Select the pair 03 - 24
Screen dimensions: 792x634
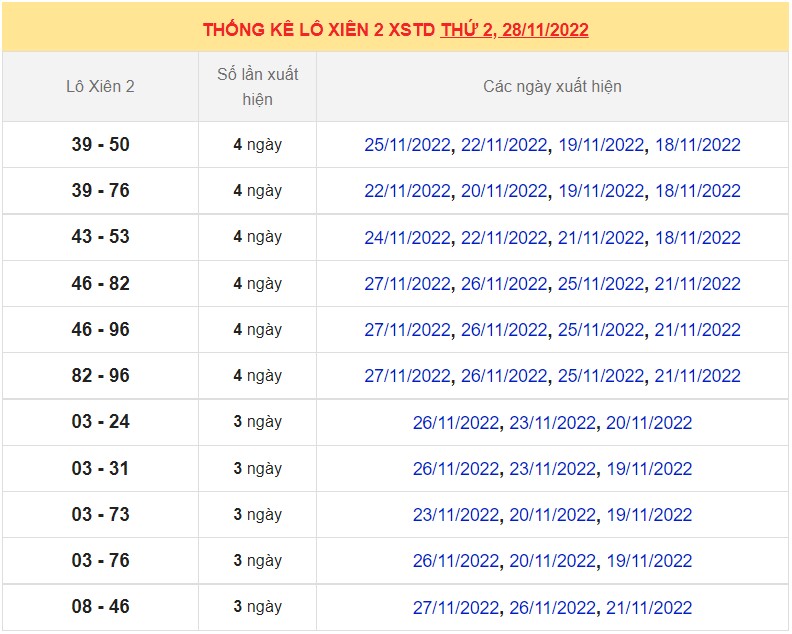coord(101,421)
